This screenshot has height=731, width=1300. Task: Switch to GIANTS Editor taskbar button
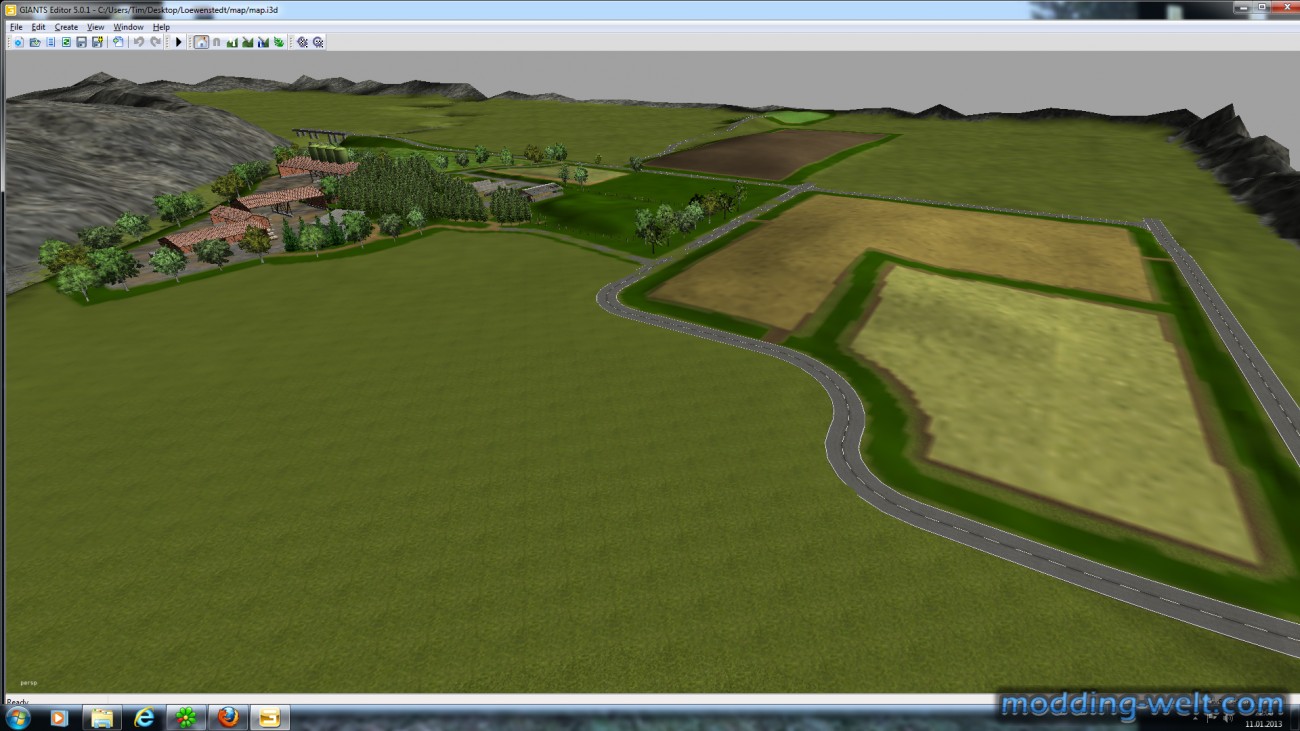click(270, 718)
